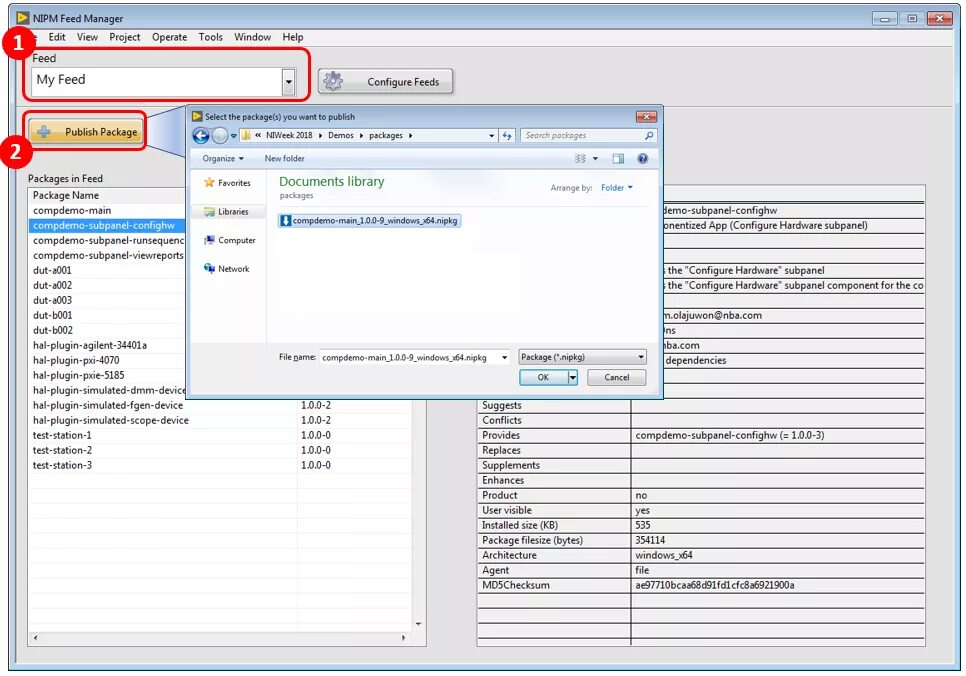Viewport: 966px width, 676px height.
Task: Click New folder in dialog toolbar
Action: (285, 158)
